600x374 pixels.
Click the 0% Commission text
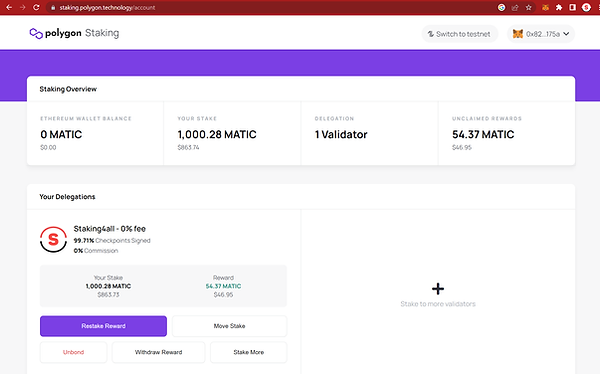[x=96, y=251]
